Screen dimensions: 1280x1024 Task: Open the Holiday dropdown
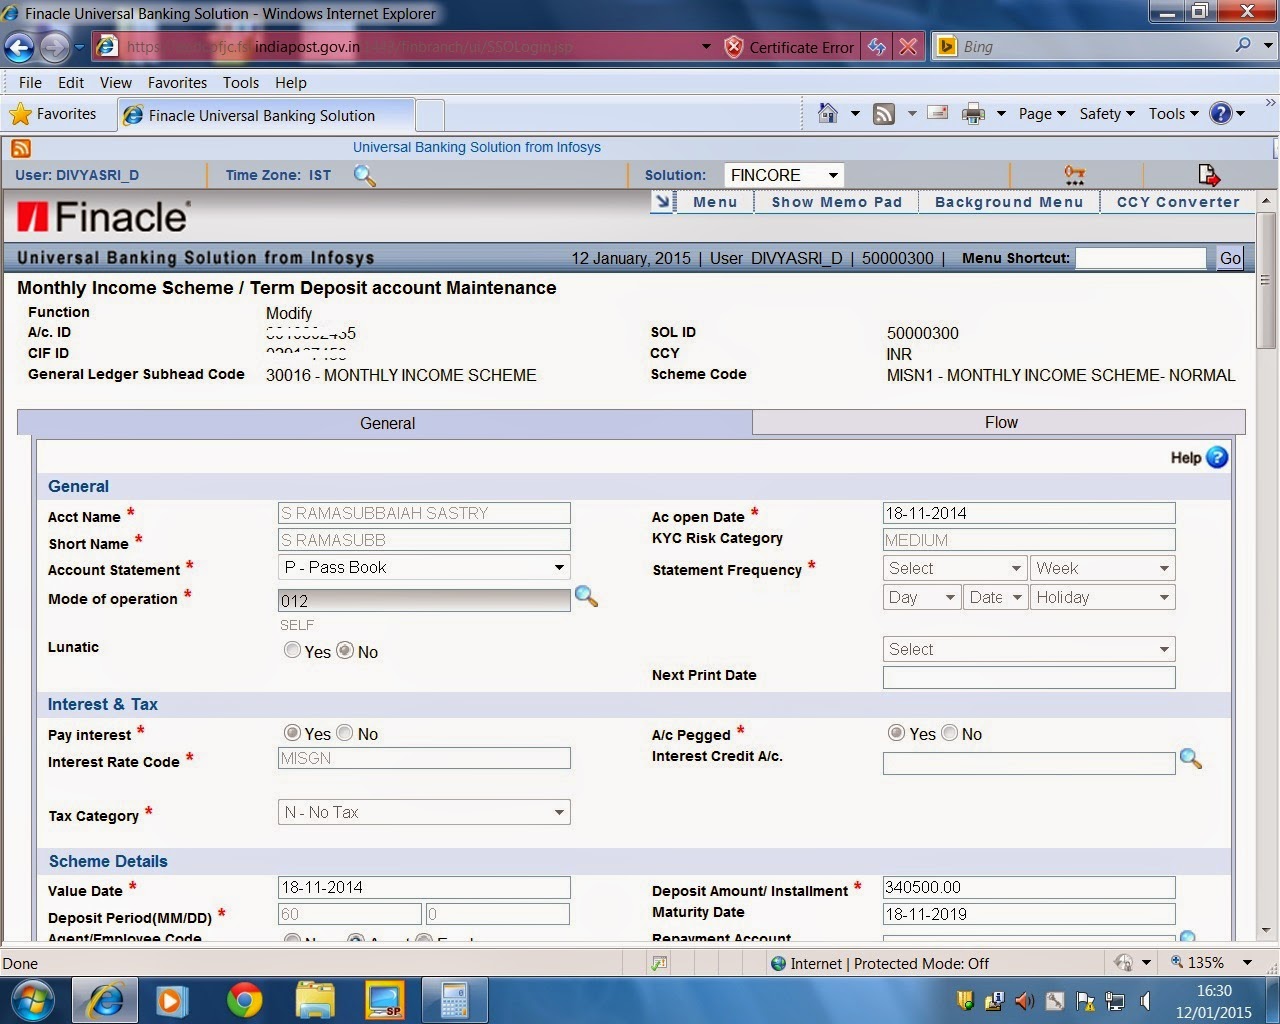(x=1103, y=597)
